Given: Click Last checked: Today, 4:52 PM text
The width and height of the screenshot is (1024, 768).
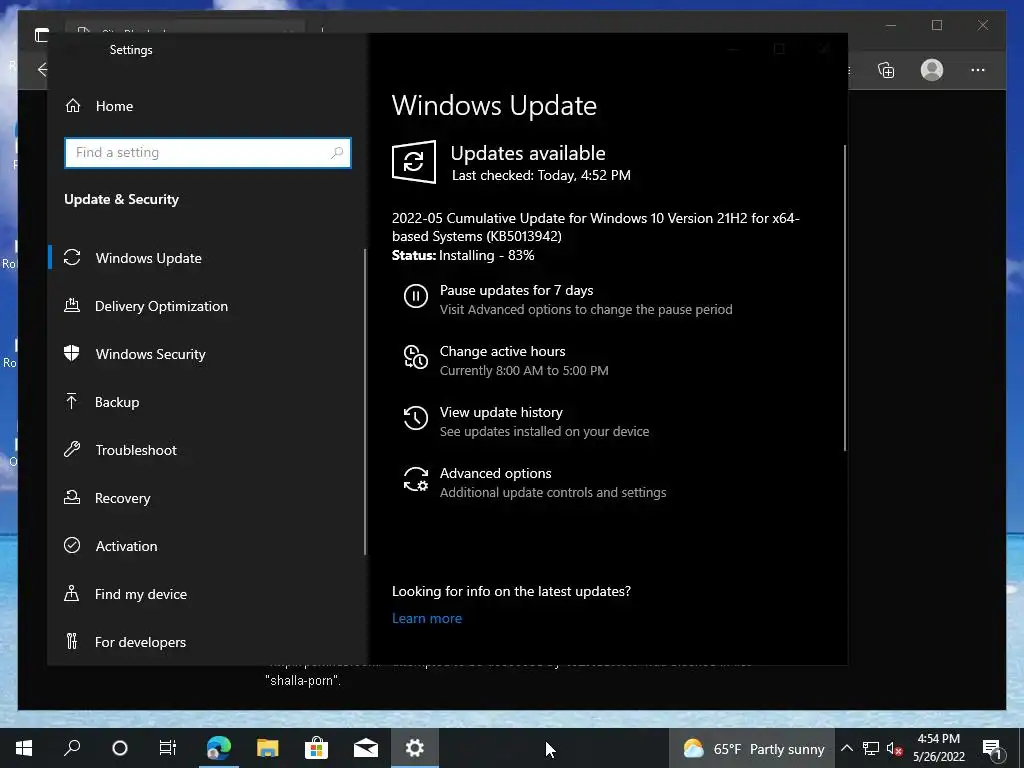Looking at the screenshot, I should click(541, 175).
